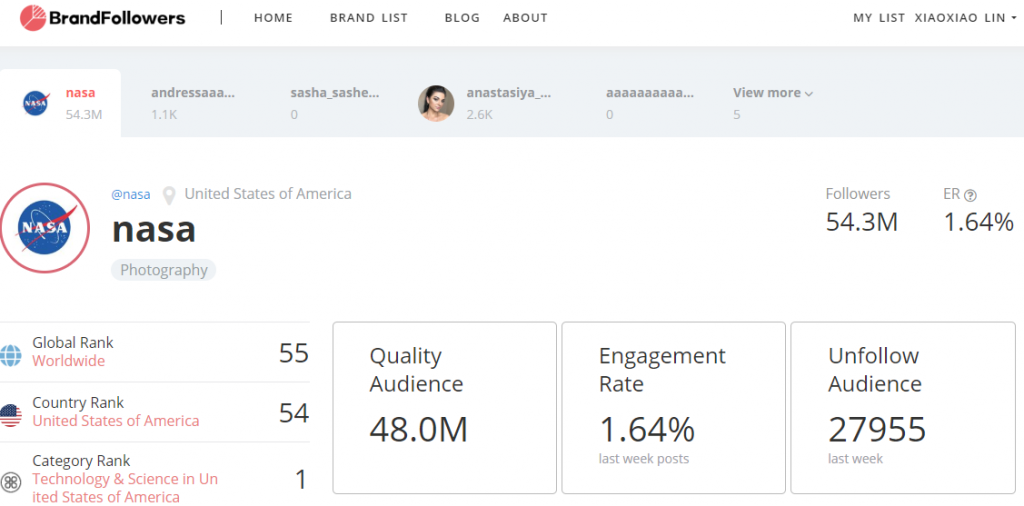Image resolution: width=1024 pixels, height=506 pixels.
Task: Click the ER help question-mark icon
Action: coord(970,195)
